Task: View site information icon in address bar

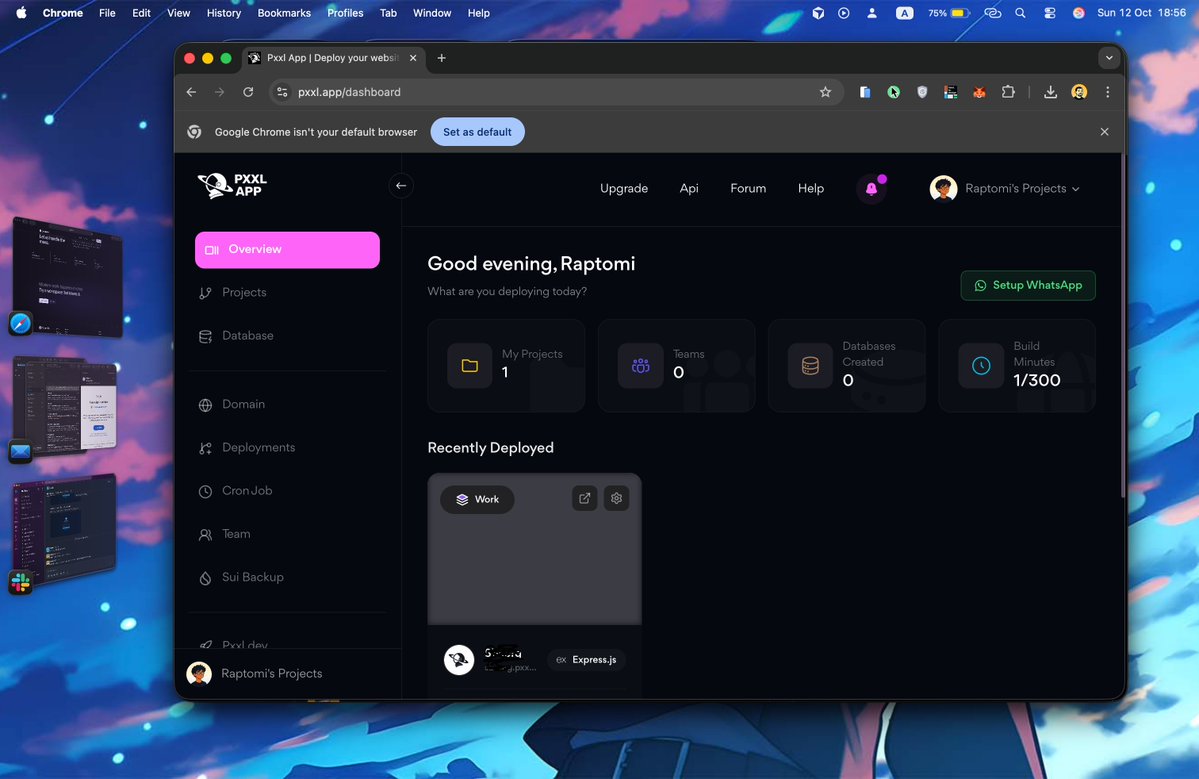Action: [282, 93]
